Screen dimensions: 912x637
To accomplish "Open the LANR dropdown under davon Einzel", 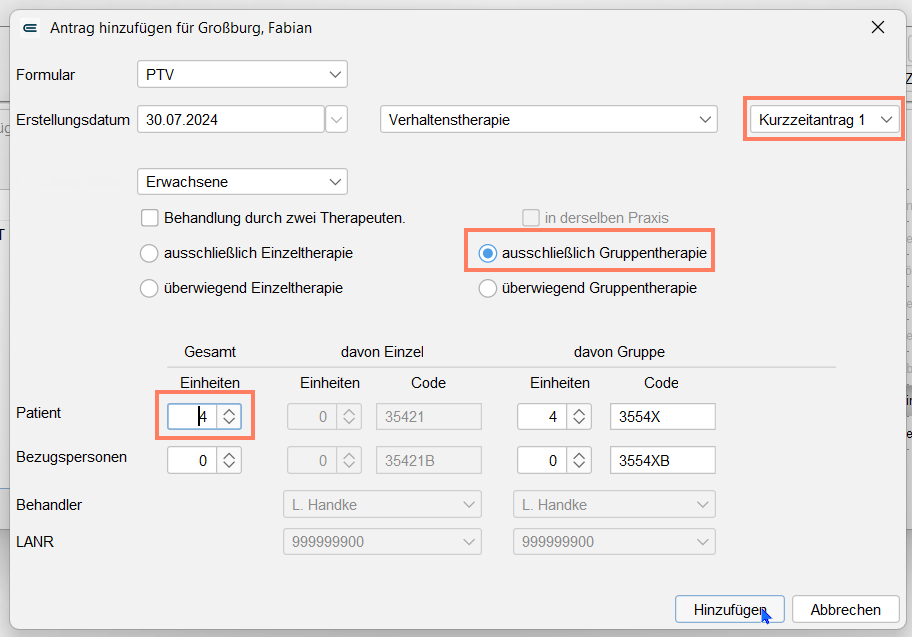I will pyautogui.click(x=382, y=542).
